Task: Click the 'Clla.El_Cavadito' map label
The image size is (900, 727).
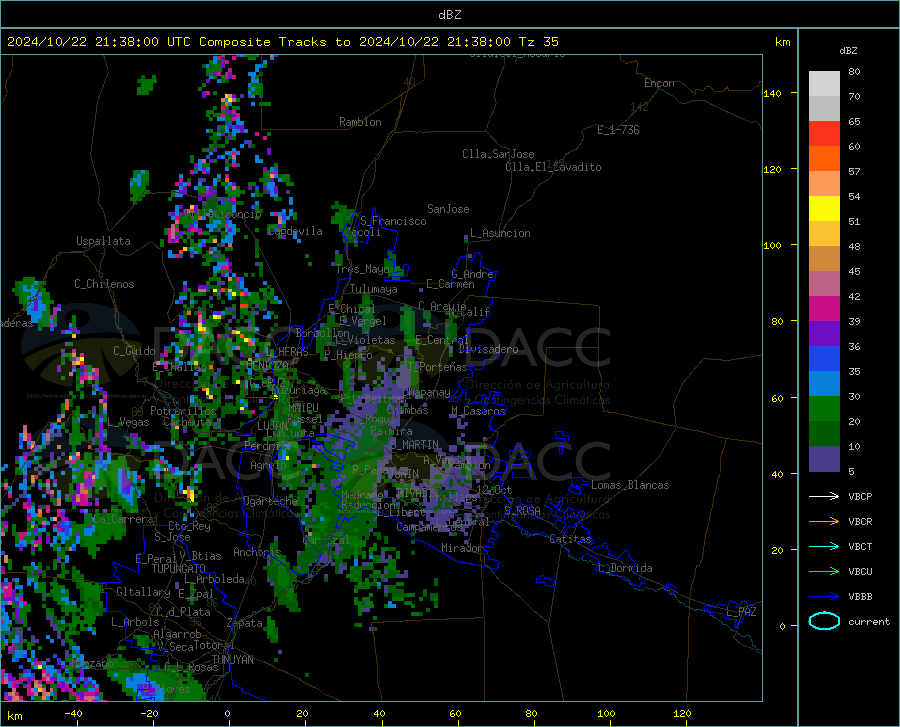Action: (553, 167)
